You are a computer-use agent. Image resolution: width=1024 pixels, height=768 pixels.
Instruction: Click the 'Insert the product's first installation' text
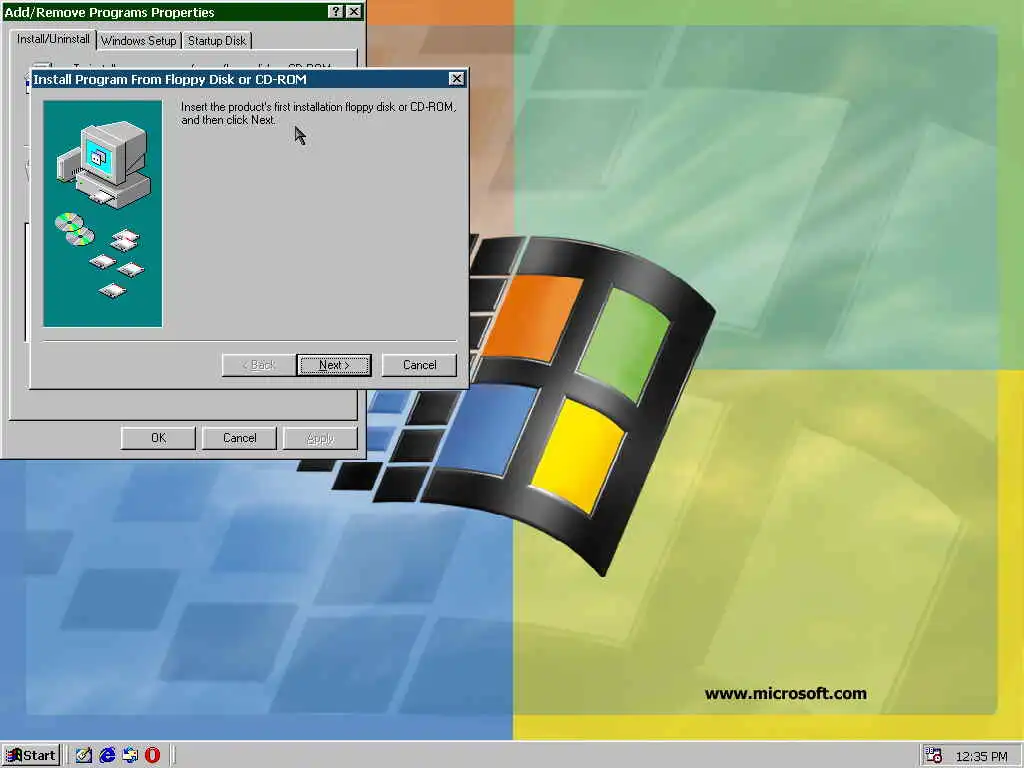[318, 113]
